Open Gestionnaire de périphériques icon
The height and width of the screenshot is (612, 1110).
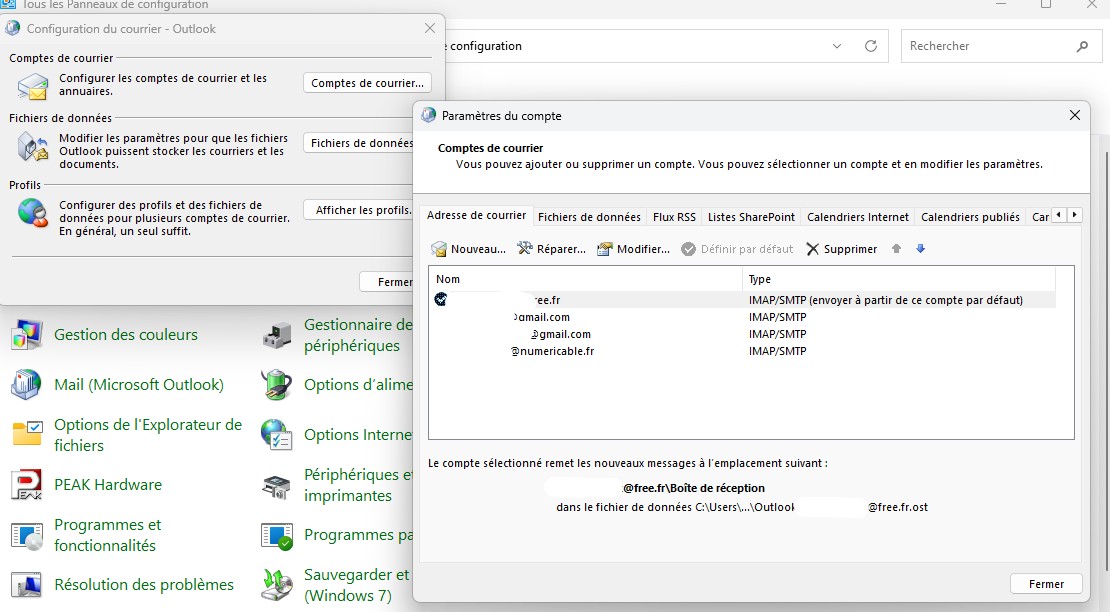tap(277, 335)
